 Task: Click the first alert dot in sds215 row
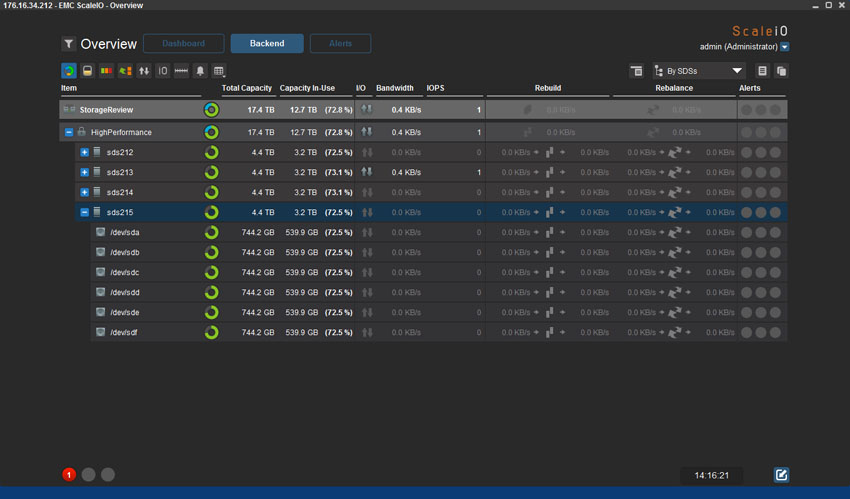coord(746,212)
